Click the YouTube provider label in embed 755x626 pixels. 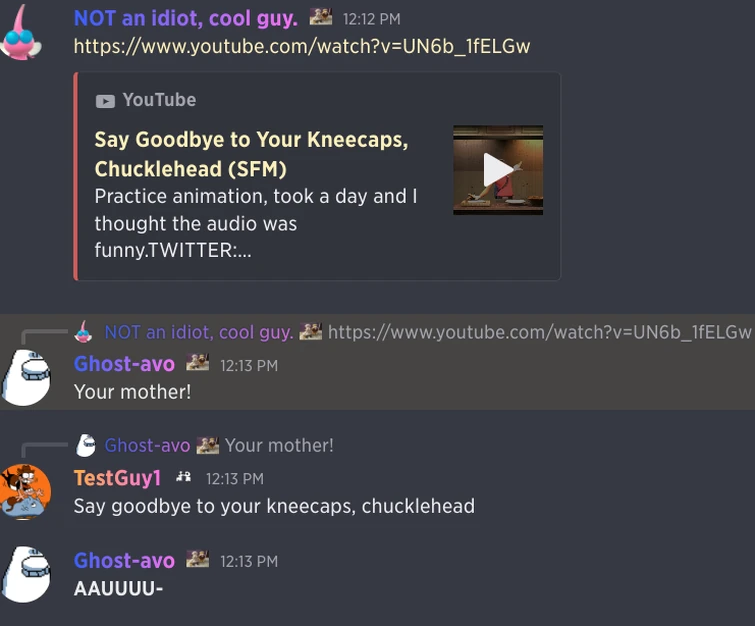pyautogui.click(x=159, y=100)
